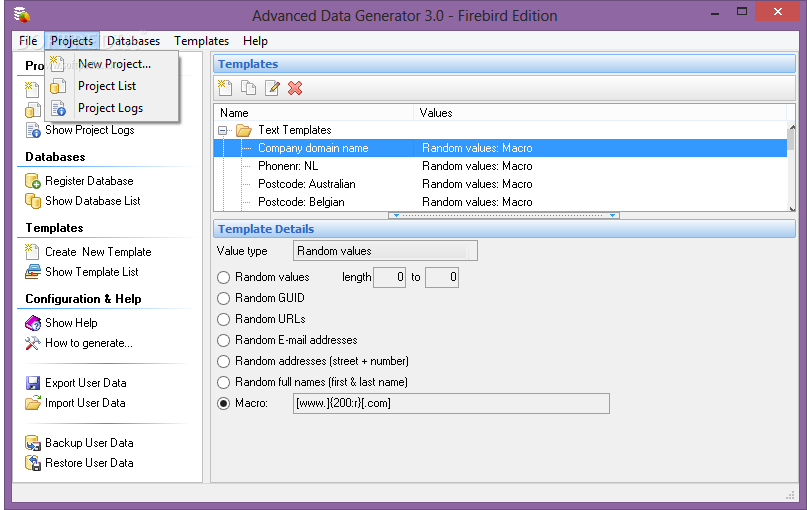
Task: Click the Restore User Data icon
Action: point(33,463)
